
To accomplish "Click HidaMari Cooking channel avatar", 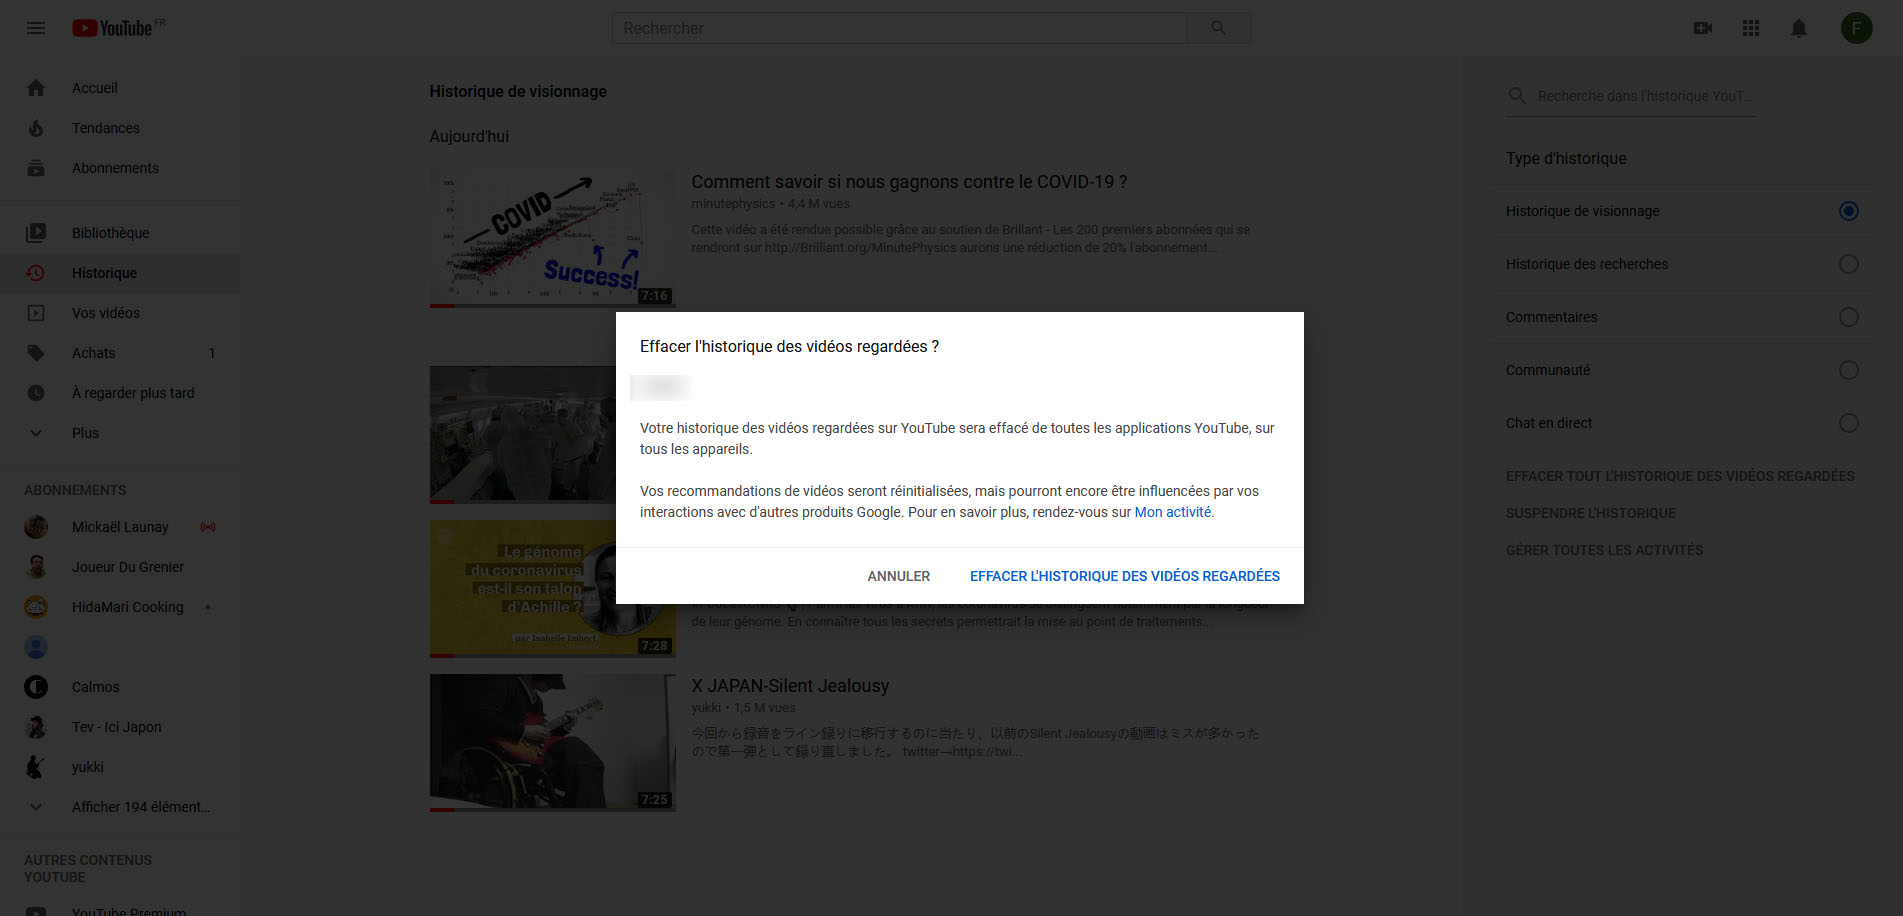I will (x=36, y=607).
